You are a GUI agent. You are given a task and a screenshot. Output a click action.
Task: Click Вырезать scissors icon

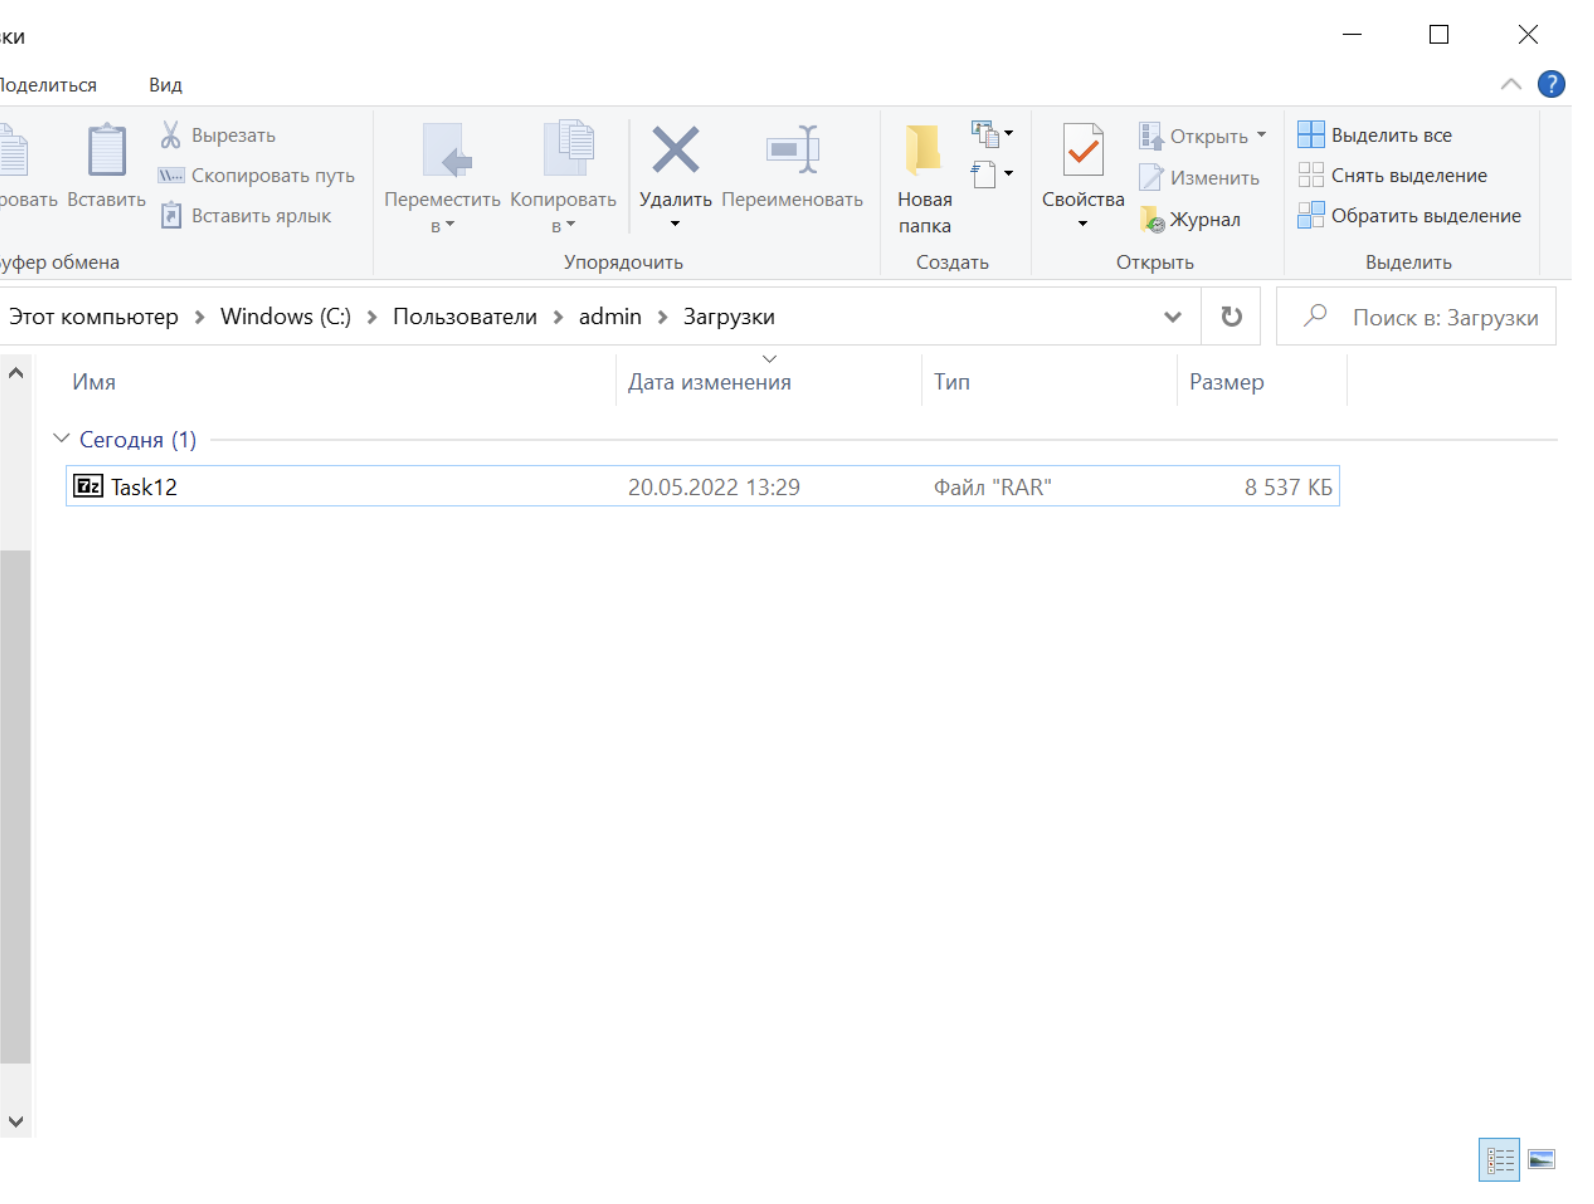(171, 135)
